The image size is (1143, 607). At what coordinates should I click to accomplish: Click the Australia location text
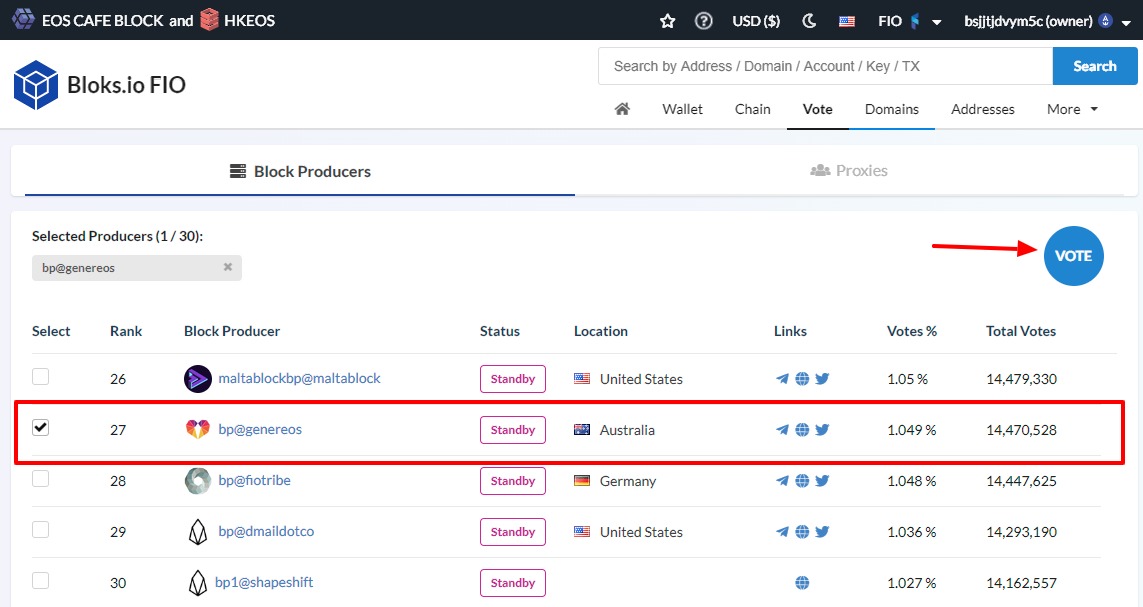(627, 430)
